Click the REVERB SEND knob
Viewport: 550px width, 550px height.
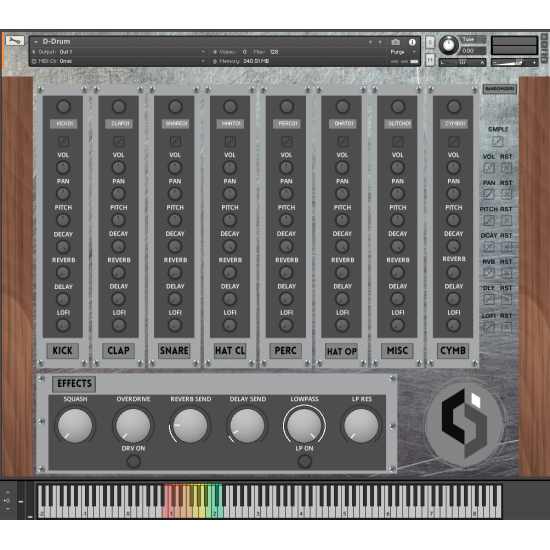(x=190, y=425)
